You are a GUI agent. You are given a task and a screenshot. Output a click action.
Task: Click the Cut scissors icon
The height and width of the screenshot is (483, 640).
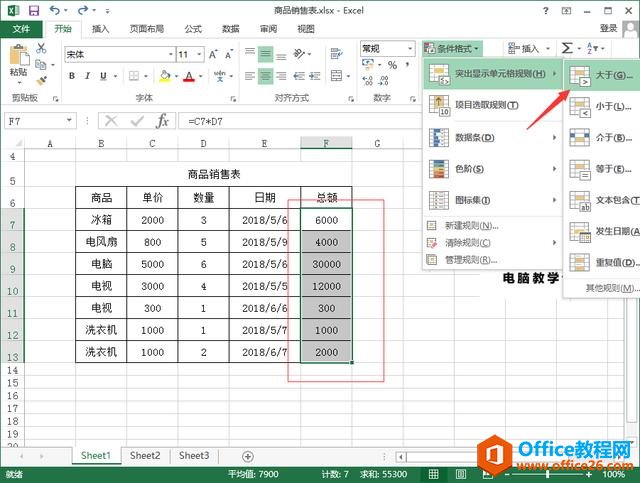point(41,48)
